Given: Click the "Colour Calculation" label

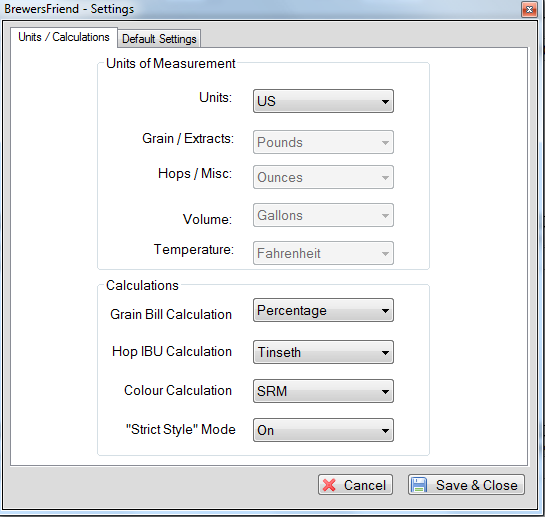Looking at the screenshot, I should click(x=178, y=390).
